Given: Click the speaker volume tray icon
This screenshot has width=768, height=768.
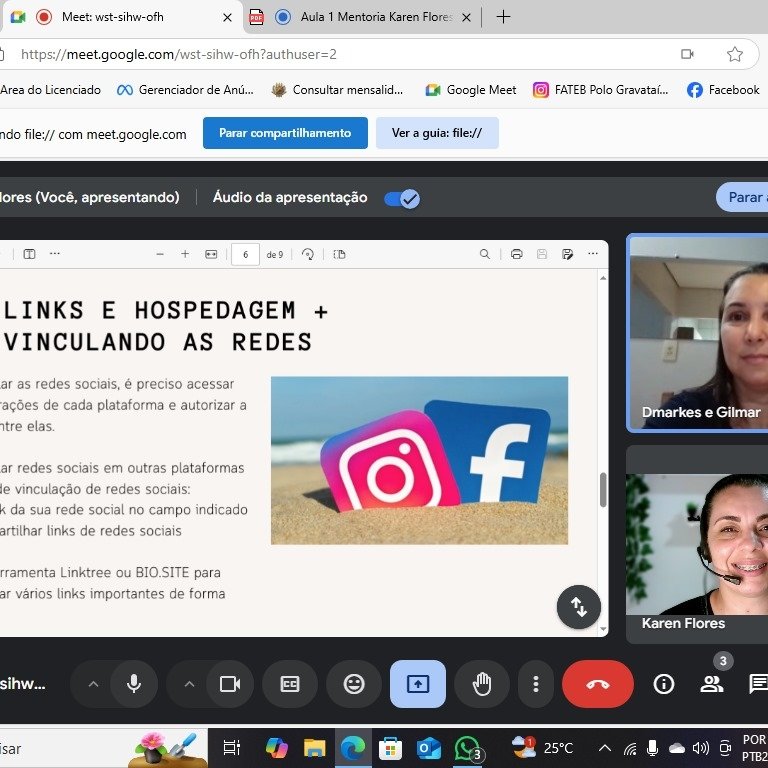Looking at the screenshot, I should [x=701, y=748].
